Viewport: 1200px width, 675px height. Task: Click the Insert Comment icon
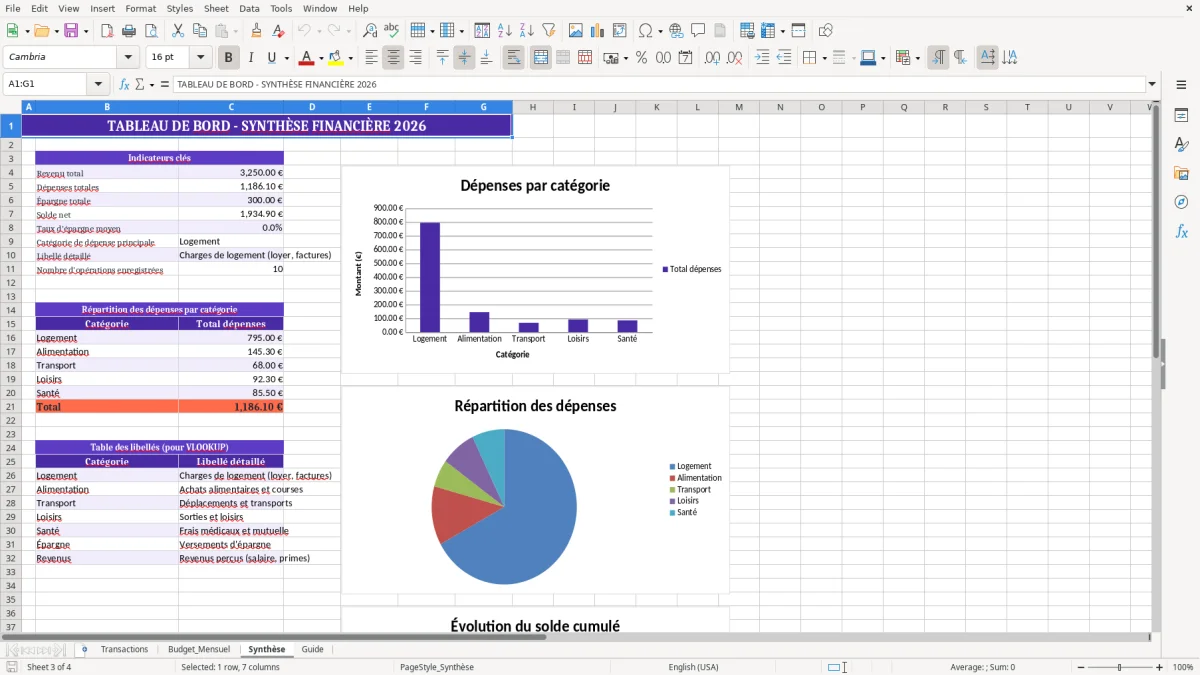(699, 31)
